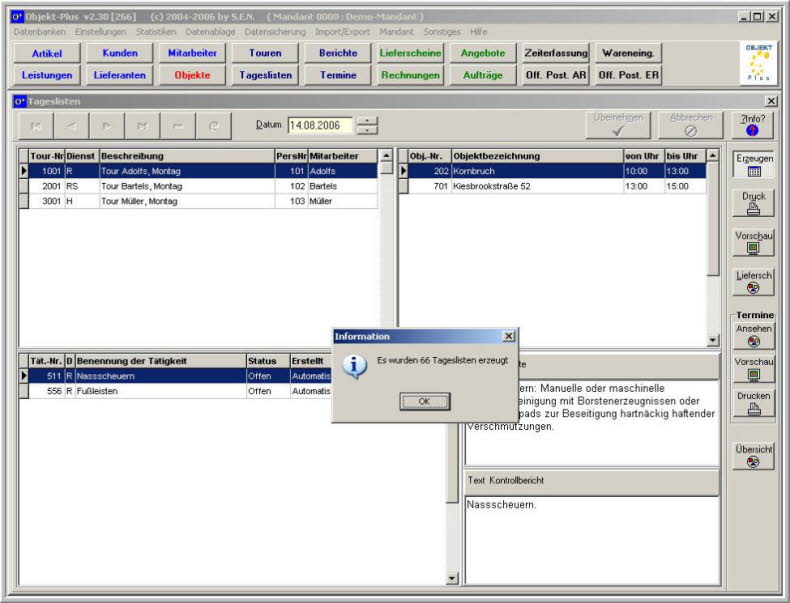
Task: Open the Aufträge module
Action: 483,75
